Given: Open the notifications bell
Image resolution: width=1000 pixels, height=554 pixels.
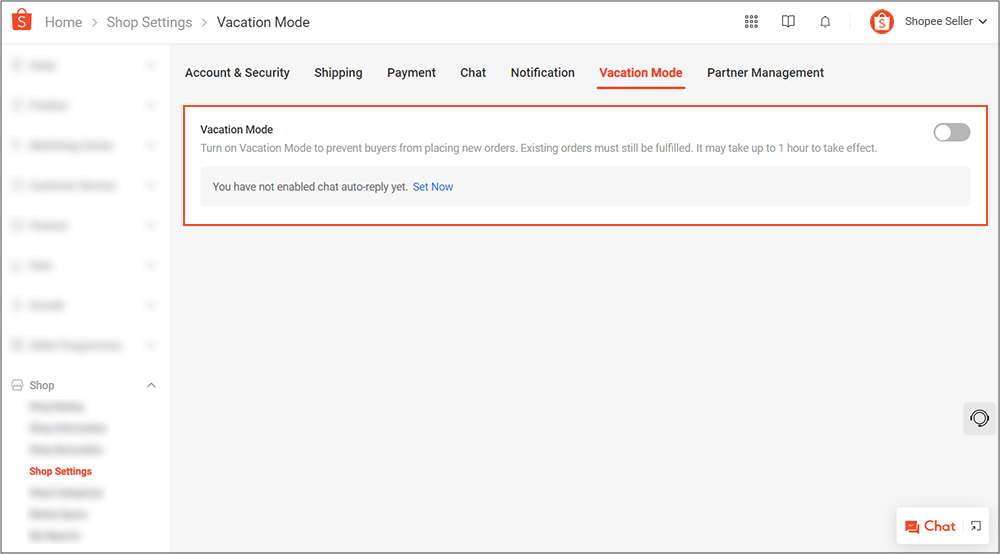Looking at the screenshot, I should pyautogui.click(x=825, y=22).
